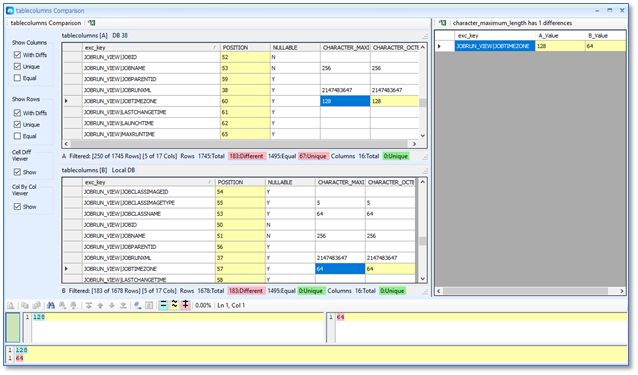The width and height of the screenshot is (638, 375).
Task: Click table B vertical scrollbar down arrow
Action: [x=423, y=279]
